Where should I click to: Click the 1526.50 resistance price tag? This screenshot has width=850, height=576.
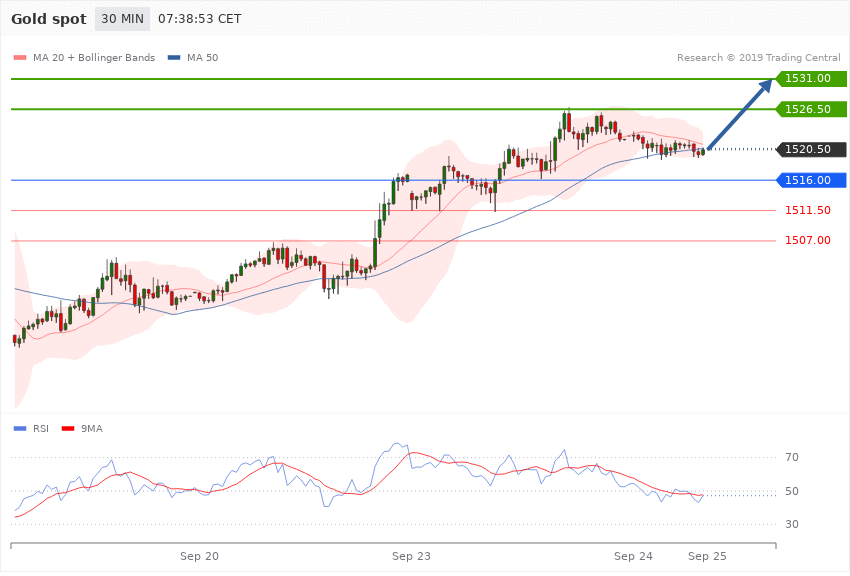[811, 109]
